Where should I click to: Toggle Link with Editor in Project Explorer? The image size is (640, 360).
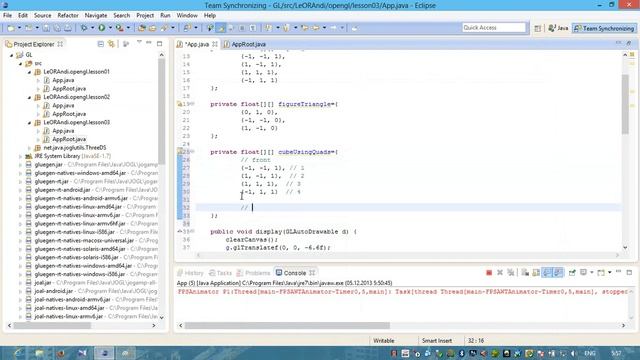[111, 44]
